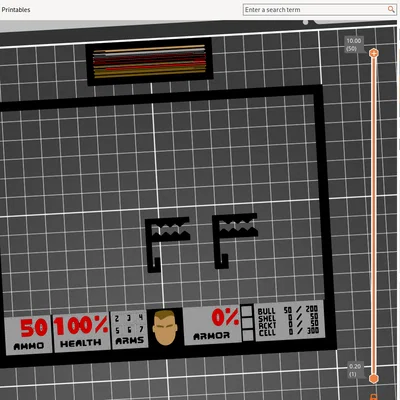Click the middle of the vertical layer slider track
The image size is (400, 400).
coord(374,216)
